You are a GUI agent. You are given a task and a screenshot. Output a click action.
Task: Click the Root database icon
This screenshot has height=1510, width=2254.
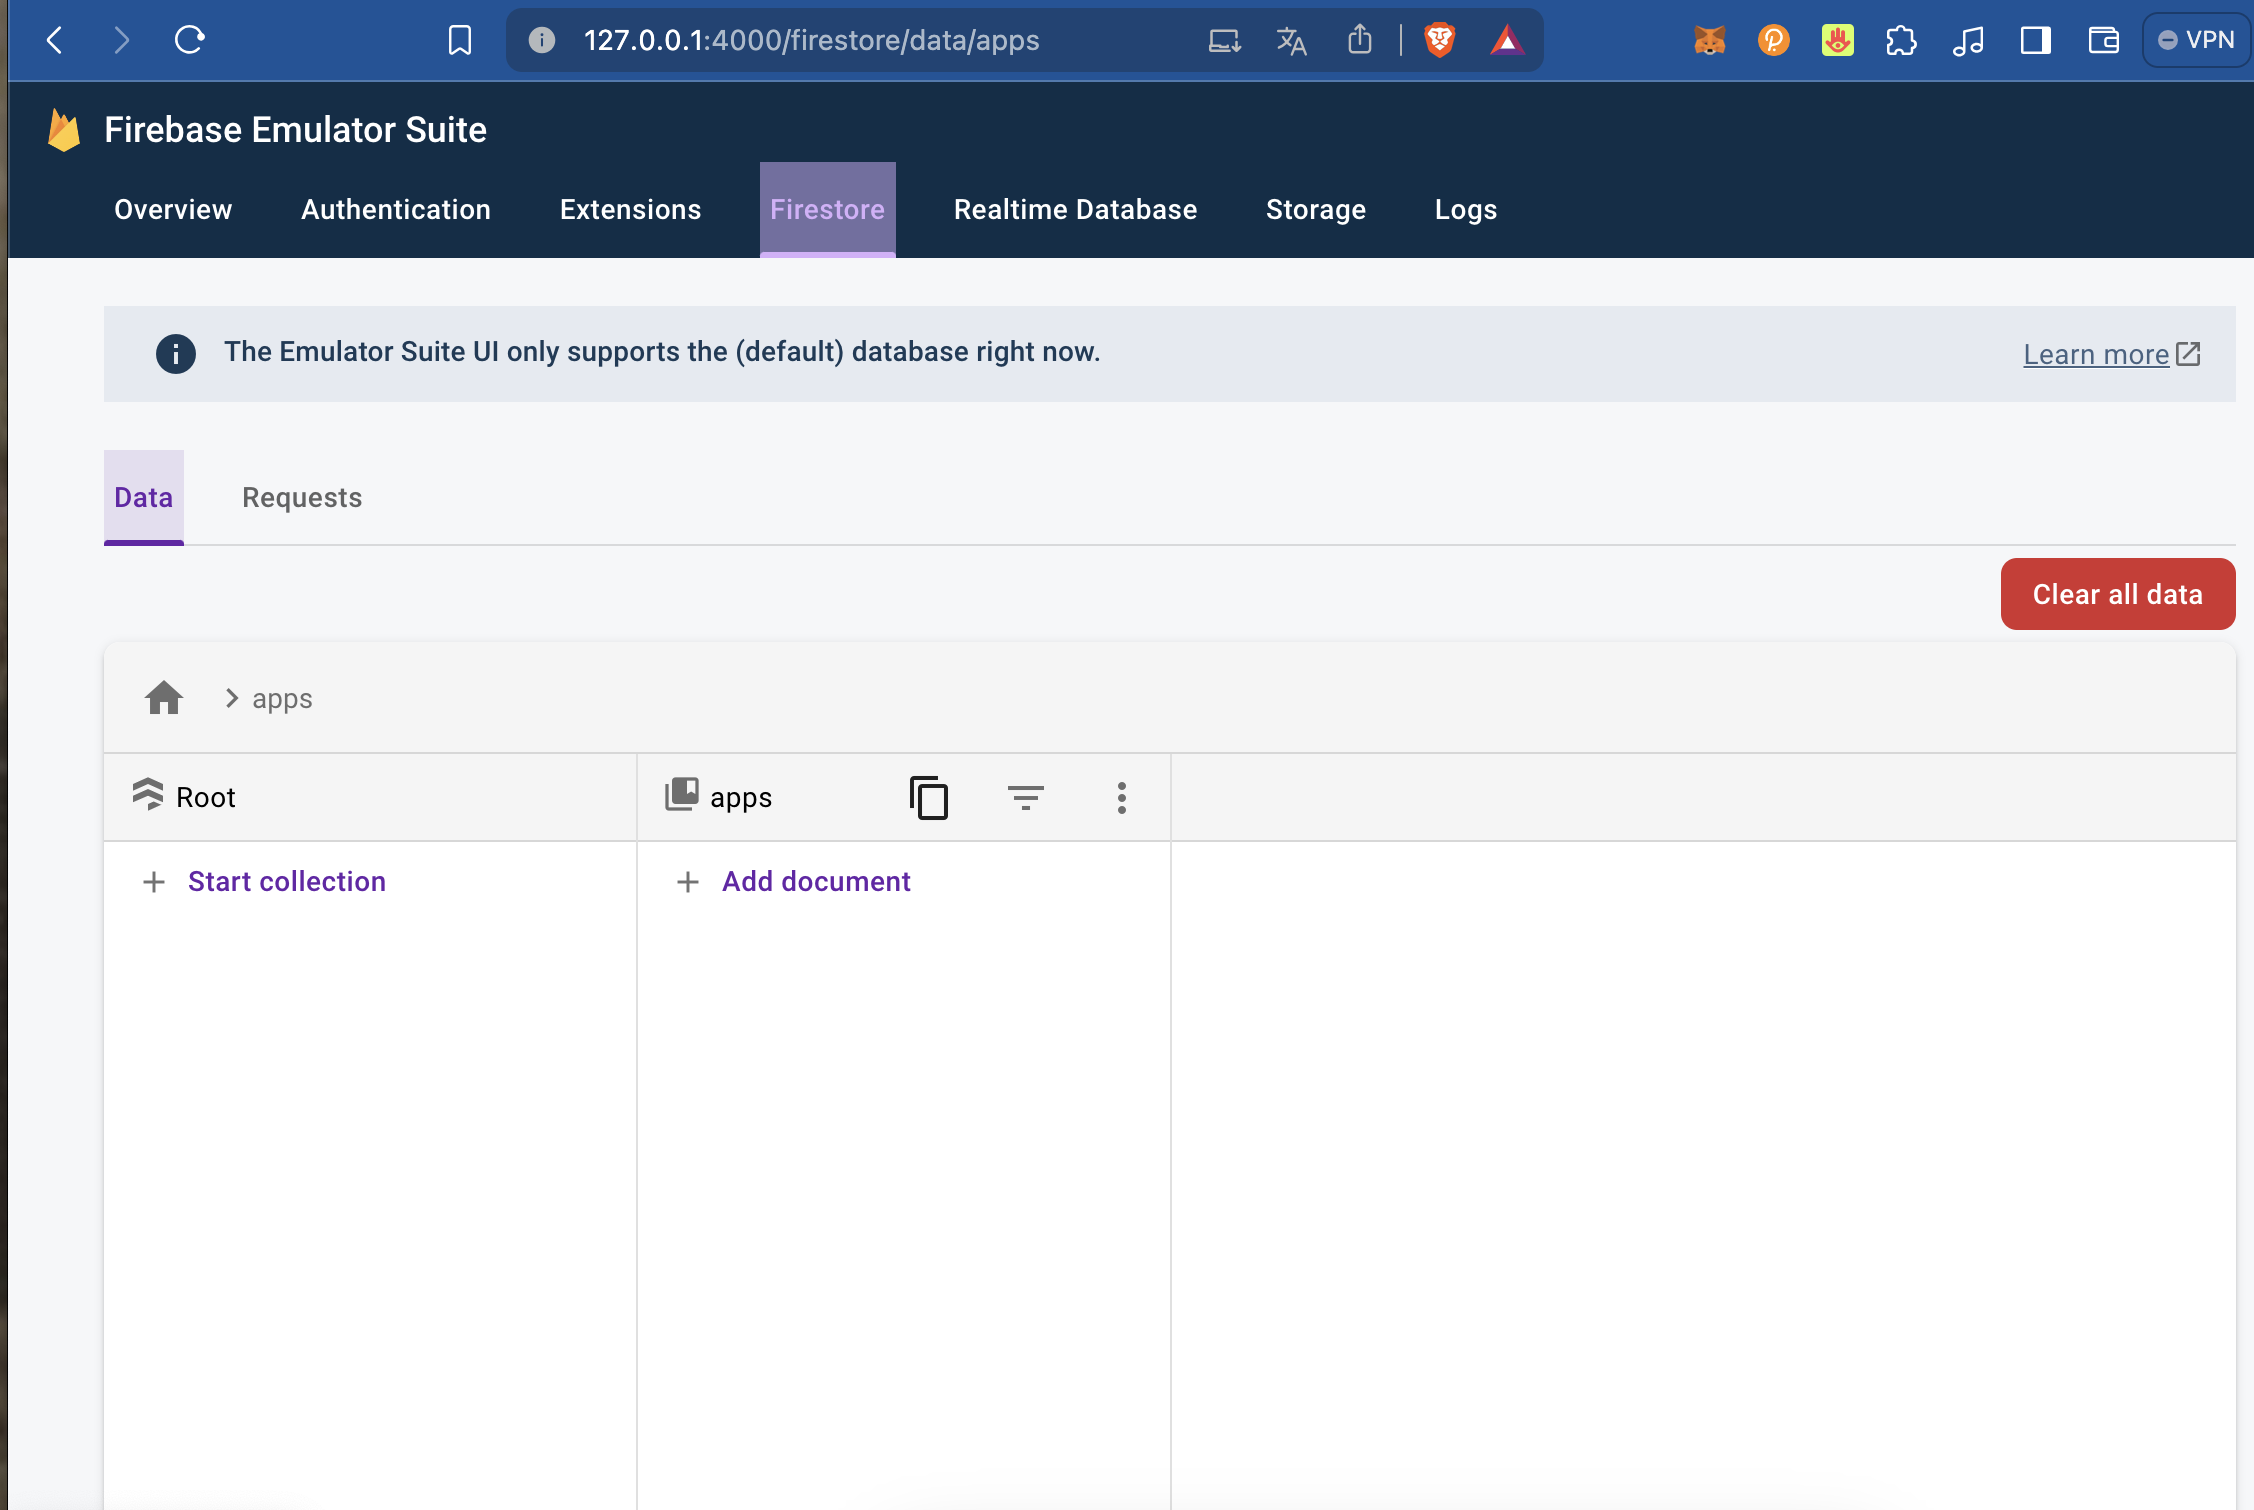tap(148, 795)
